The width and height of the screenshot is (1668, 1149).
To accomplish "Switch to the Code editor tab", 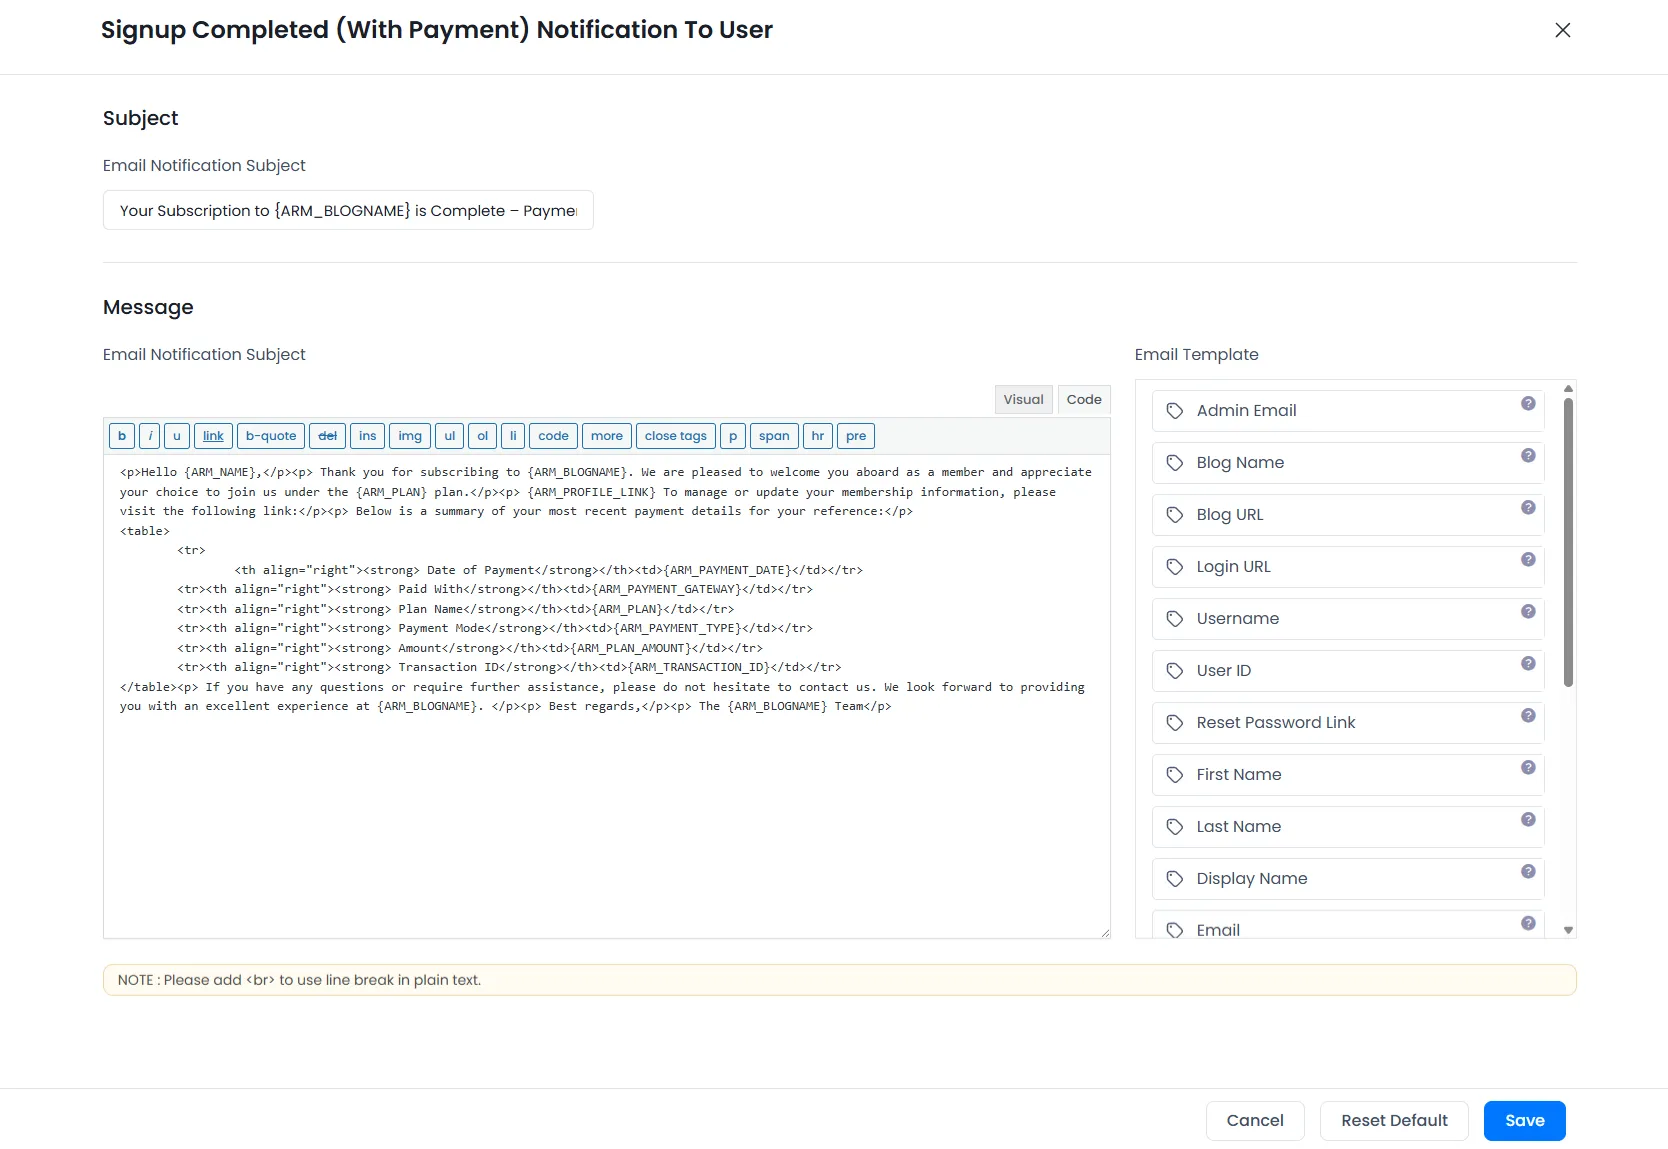I will click(1084, 399).
